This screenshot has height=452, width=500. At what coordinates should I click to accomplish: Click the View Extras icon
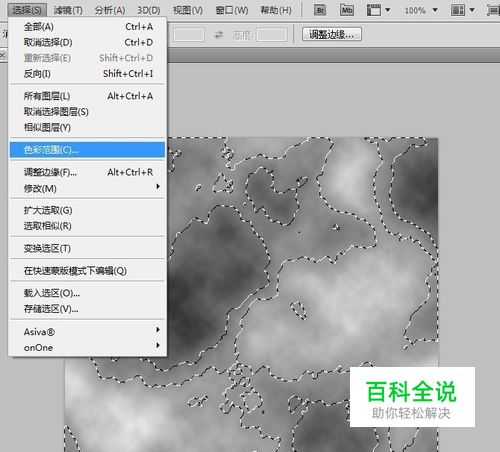point(374,10)
